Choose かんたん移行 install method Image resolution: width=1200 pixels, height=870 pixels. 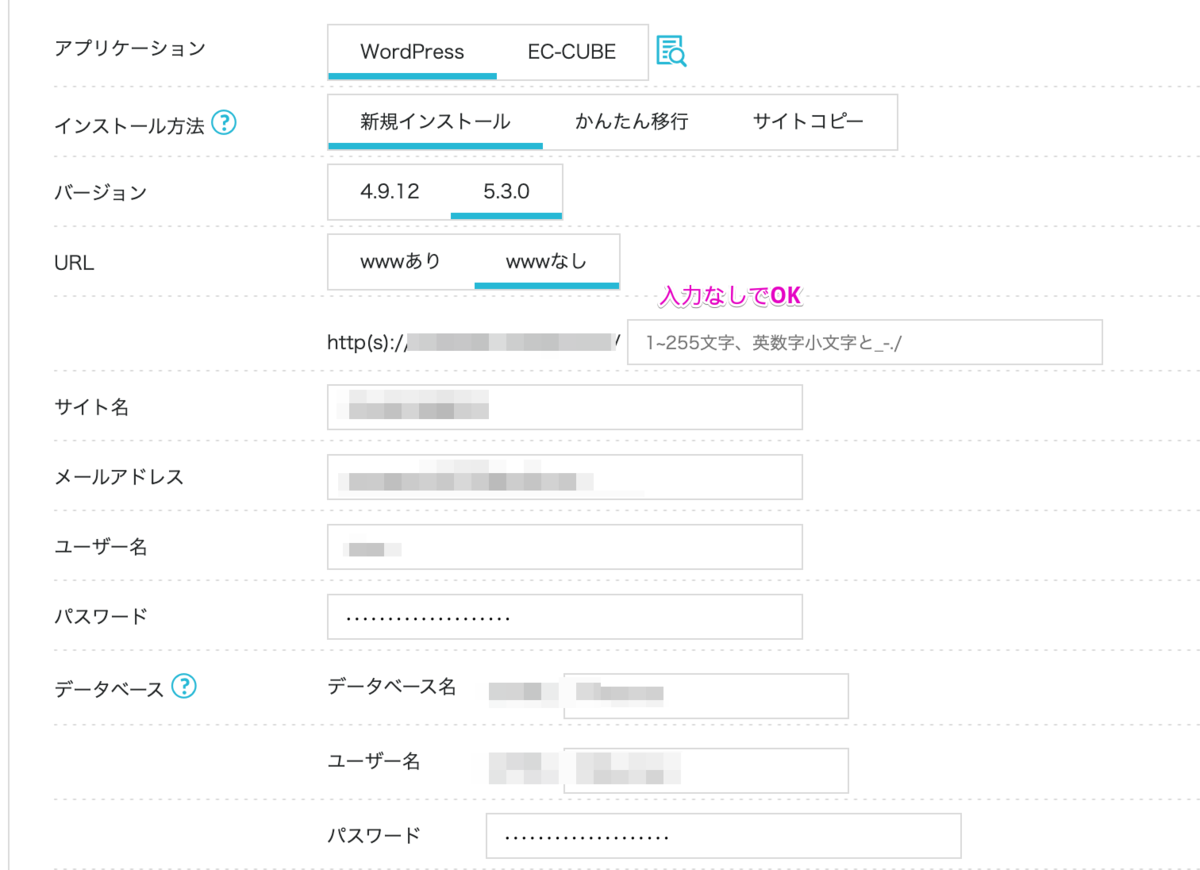tap(631, 122)
